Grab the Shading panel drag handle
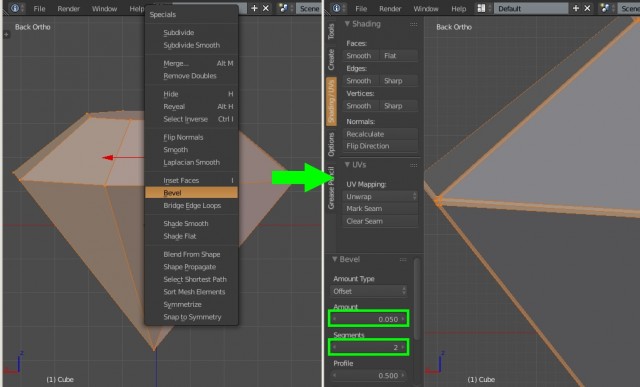 [x=413, y=24]
